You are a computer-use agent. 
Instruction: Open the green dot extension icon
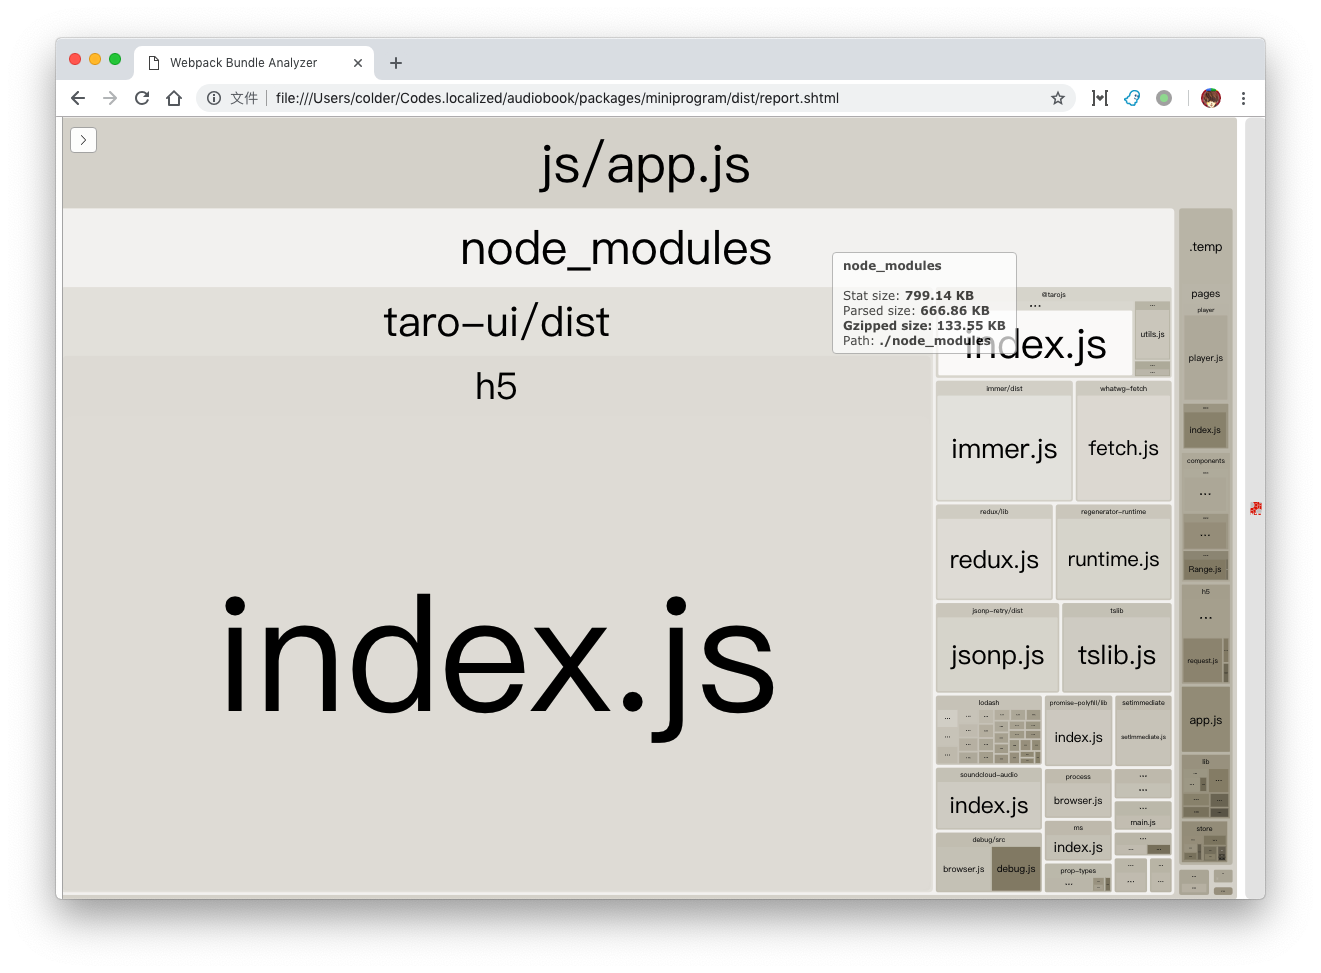point(1163,98)
